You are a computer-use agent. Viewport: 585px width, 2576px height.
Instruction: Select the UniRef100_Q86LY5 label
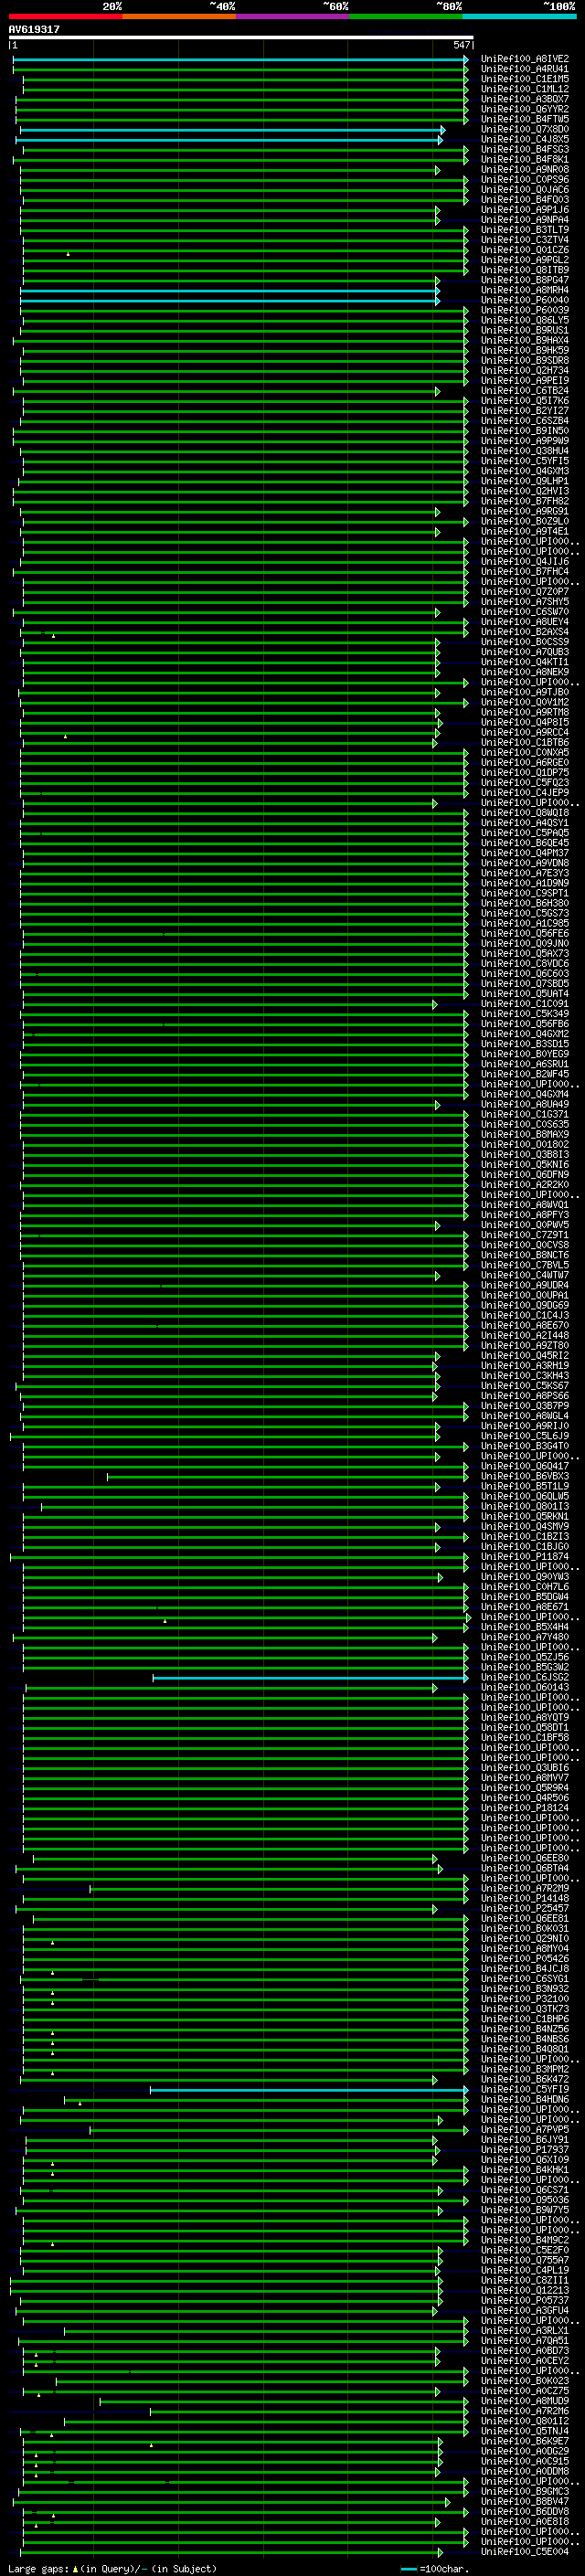pos(525,321)
